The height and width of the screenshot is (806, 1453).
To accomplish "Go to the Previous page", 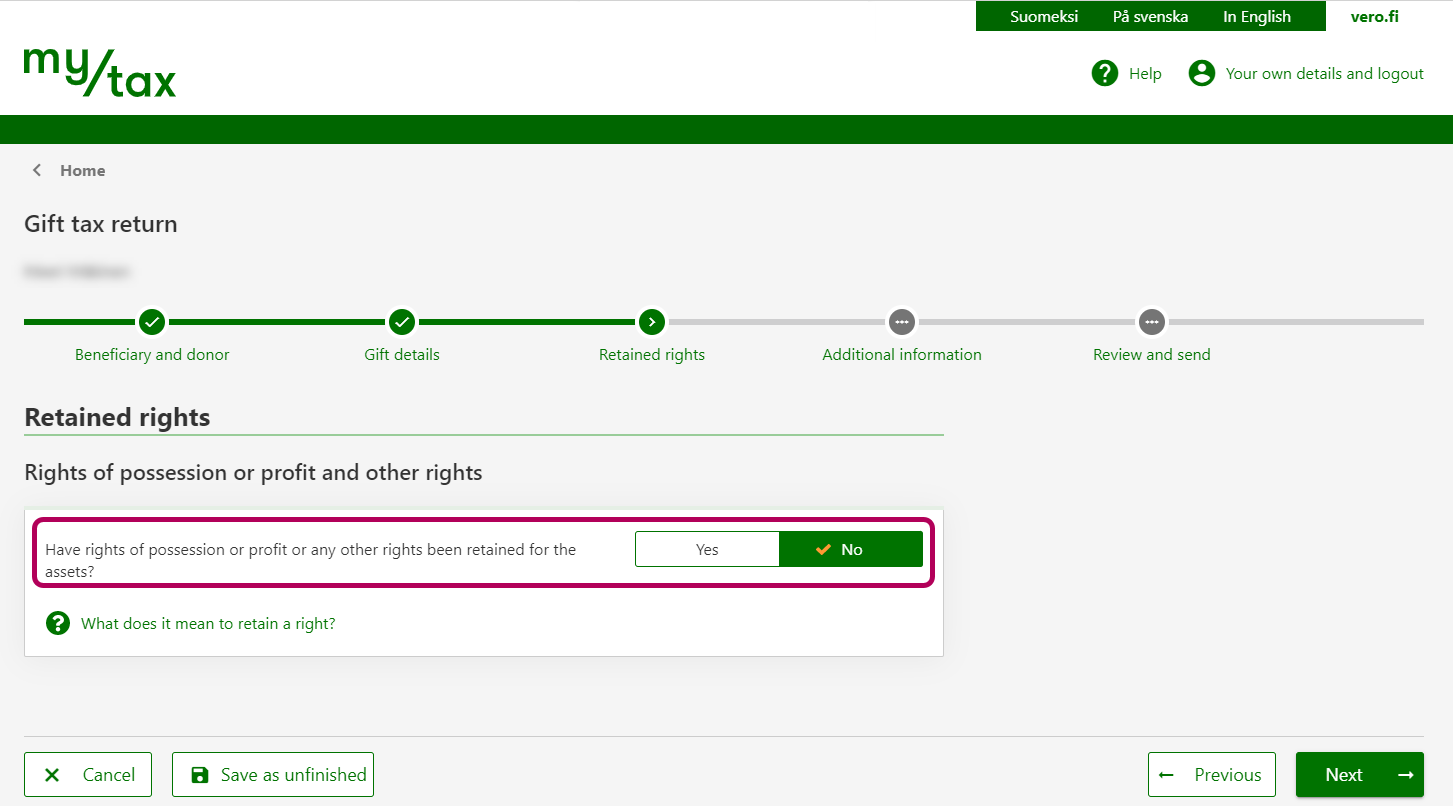I will pos(1212,775).
